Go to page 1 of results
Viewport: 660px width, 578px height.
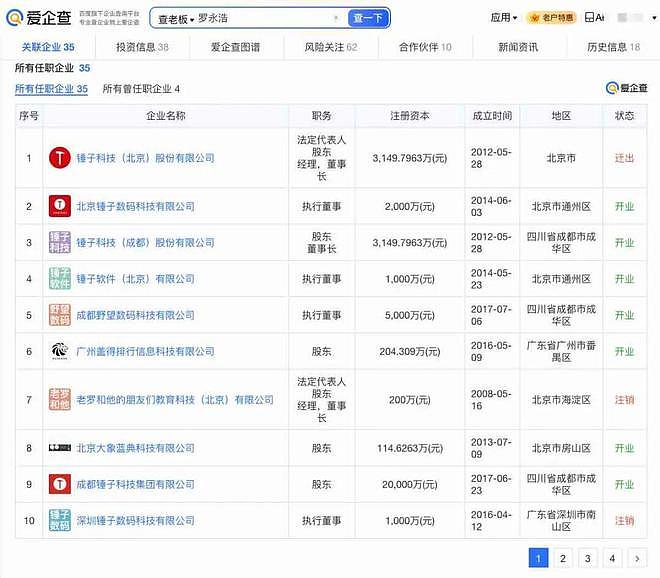pos(538,558)
